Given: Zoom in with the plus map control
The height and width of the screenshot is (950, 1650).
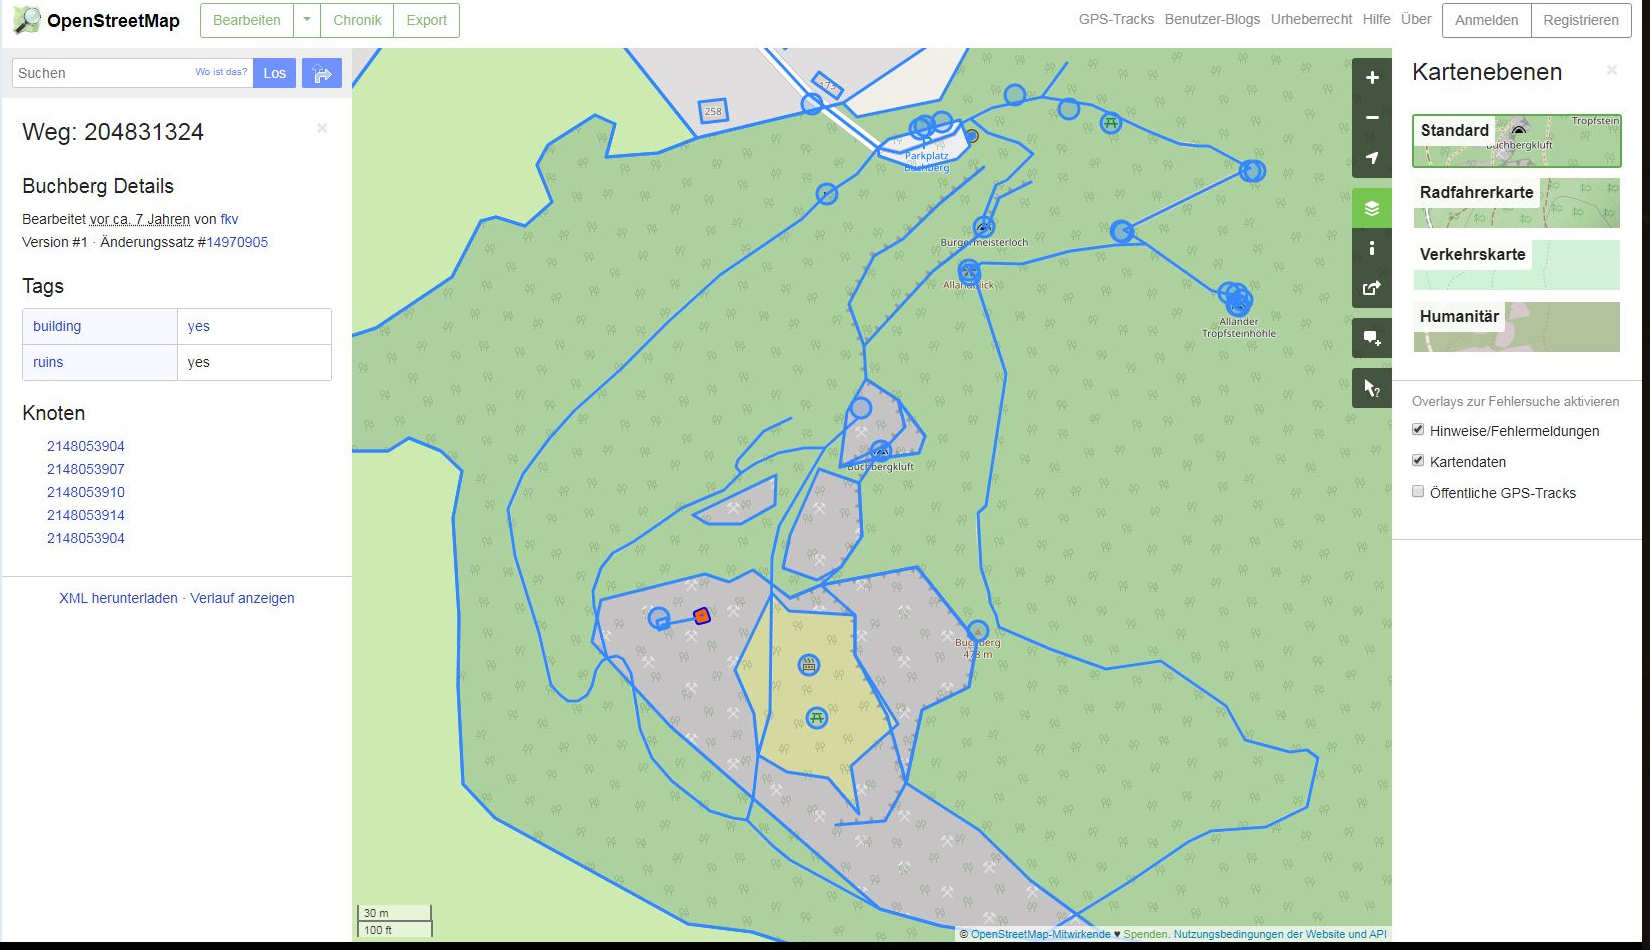Looking at the screenshot, I should tap(1372, 78).
